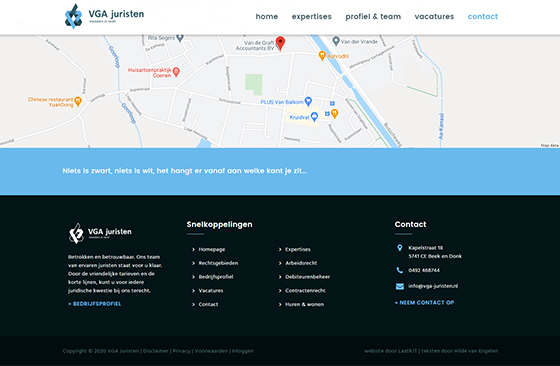Click the Kapelstraat 18 address text

click(x=425, y=248)
